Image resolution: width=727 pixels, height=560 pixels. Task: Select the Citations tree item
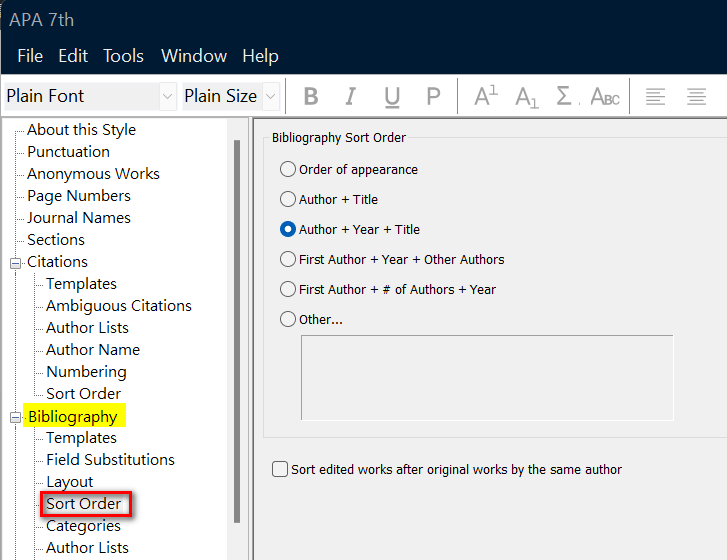click(57, 262)
